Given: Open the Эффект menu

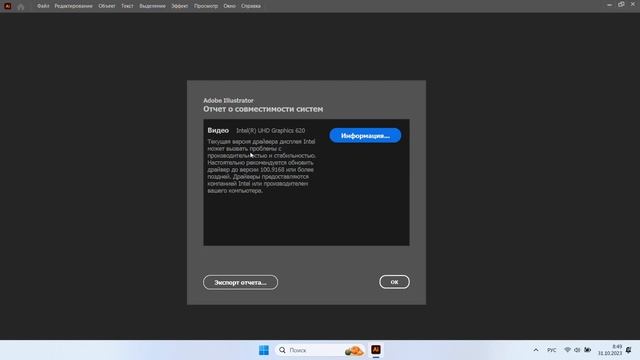Looking at the screenshot, I should [x=180, y=6].
